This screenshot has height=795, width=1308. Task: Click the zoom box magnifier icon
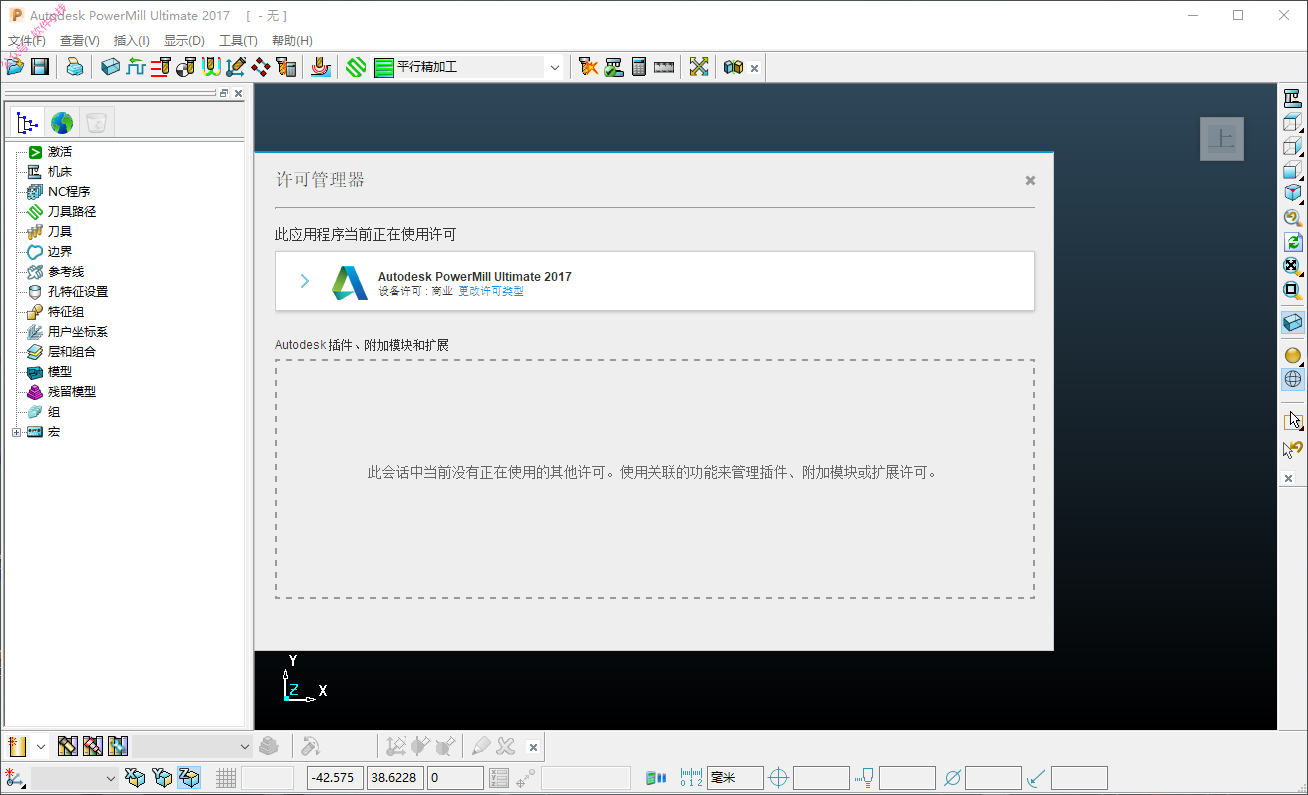tap(1292, 290)
